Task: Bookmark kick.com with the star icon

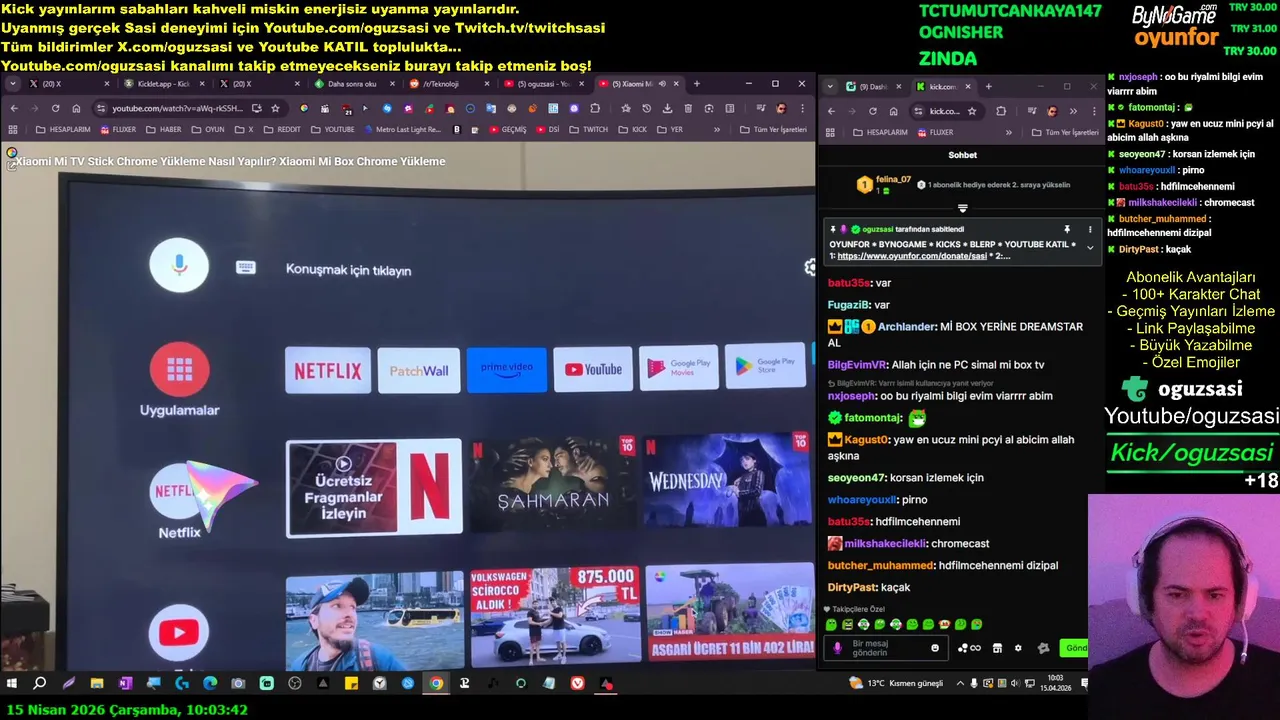Action: pos(972,111)
